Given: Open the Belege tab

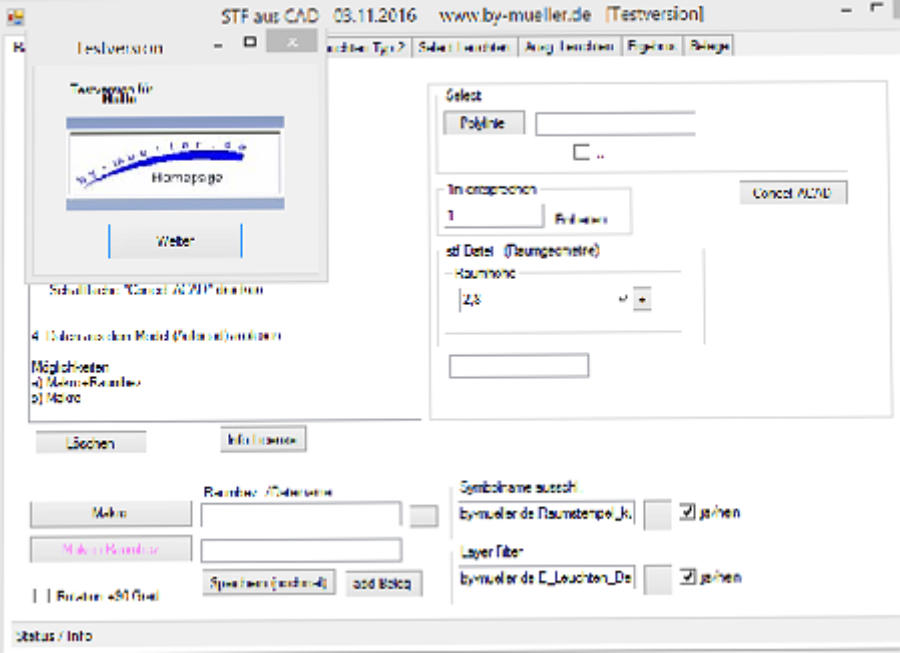Looking at the screenshot, I should (709, 46).
